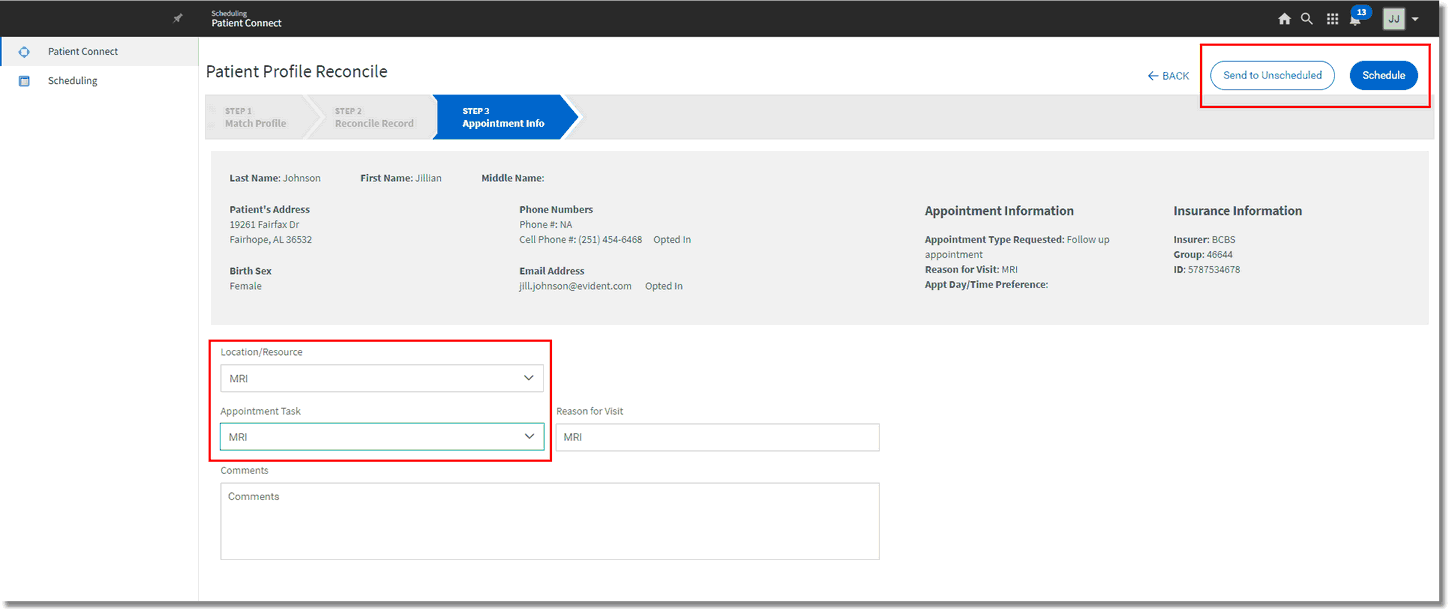Screen dimensions: 1449x611
Task: Click into the Comments text area
Action: click(x=550, y=521)
